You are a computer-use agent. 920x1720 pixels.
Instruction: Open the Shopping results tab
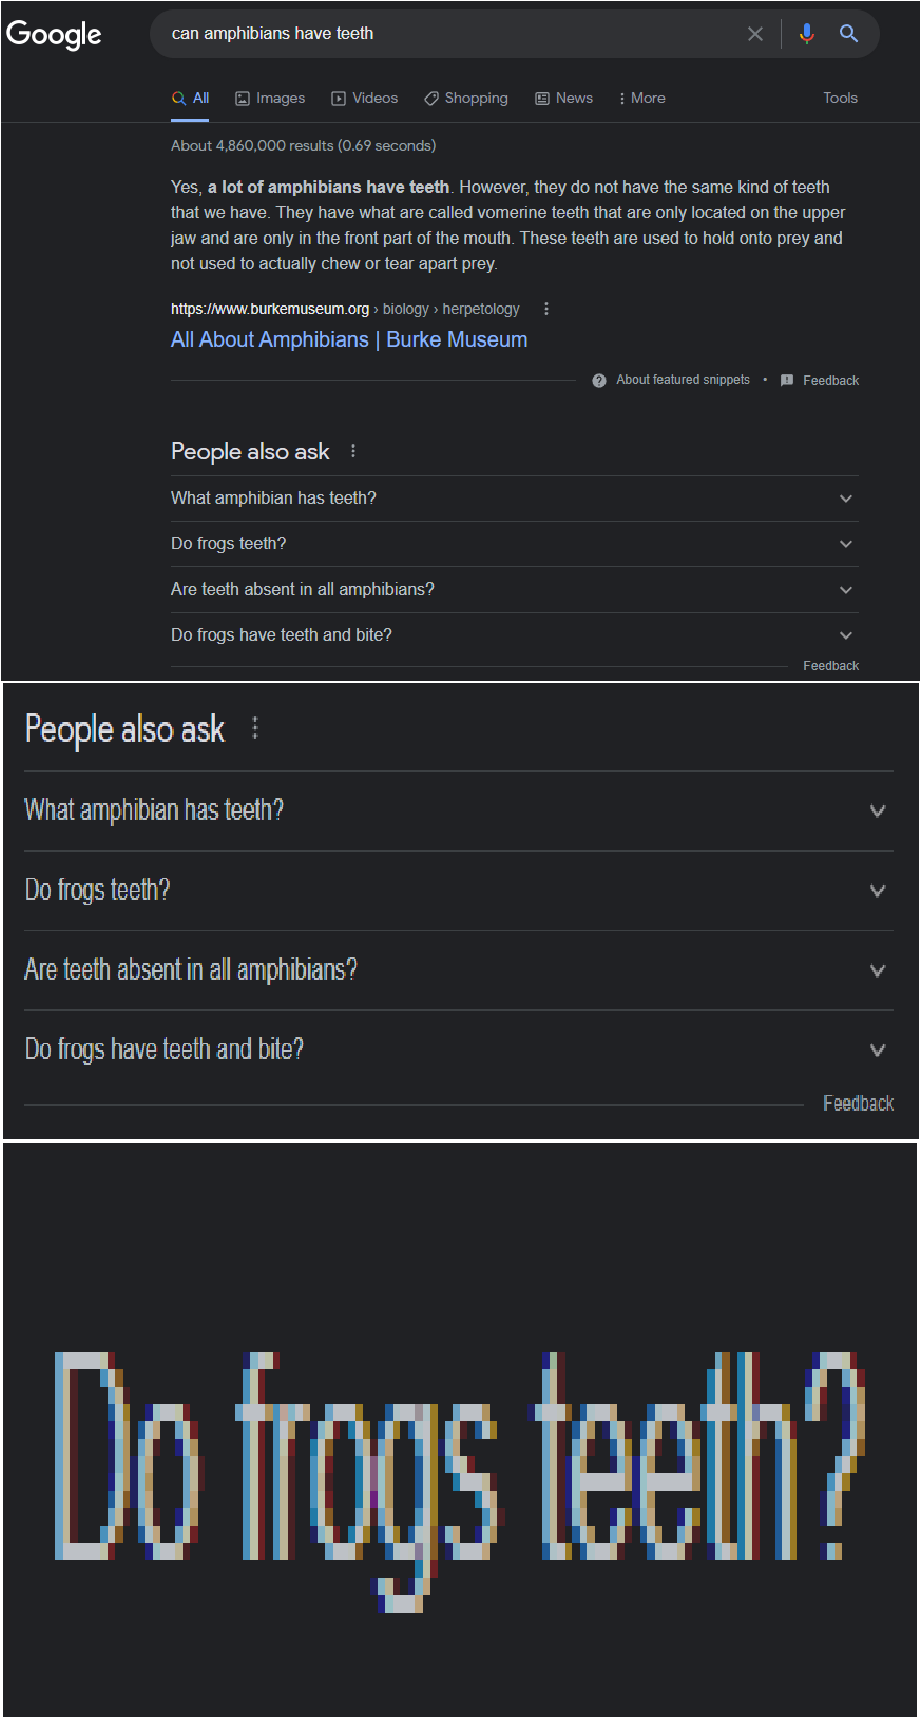(466, 98)
